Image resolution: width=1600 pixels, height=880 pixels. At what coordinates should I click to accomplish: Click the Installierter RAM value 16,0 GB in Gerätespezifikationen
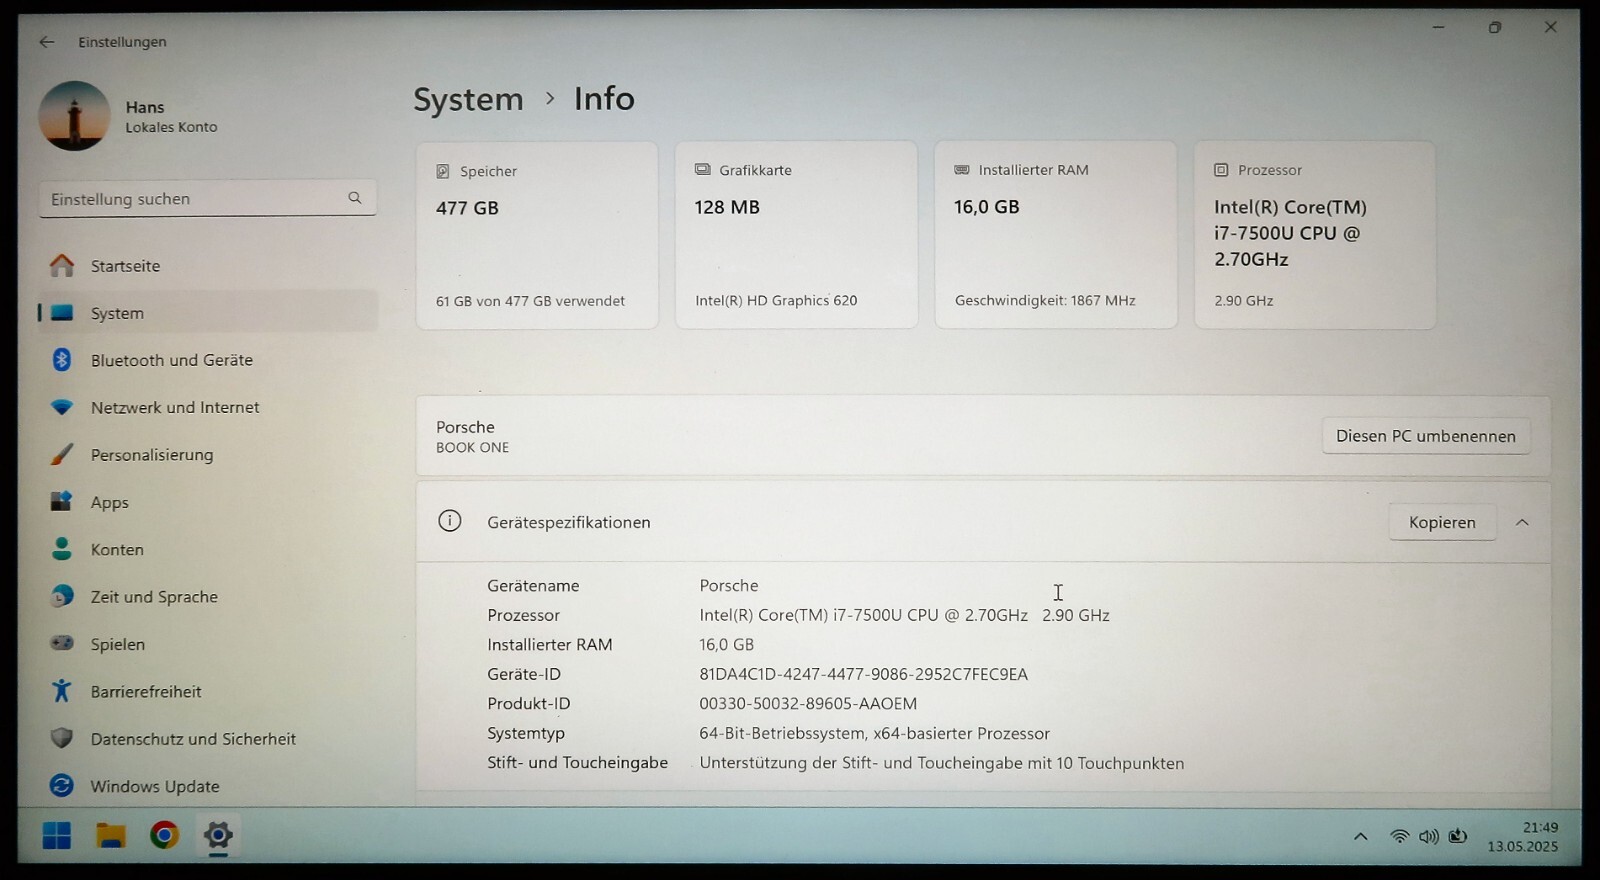pos(726,645)
